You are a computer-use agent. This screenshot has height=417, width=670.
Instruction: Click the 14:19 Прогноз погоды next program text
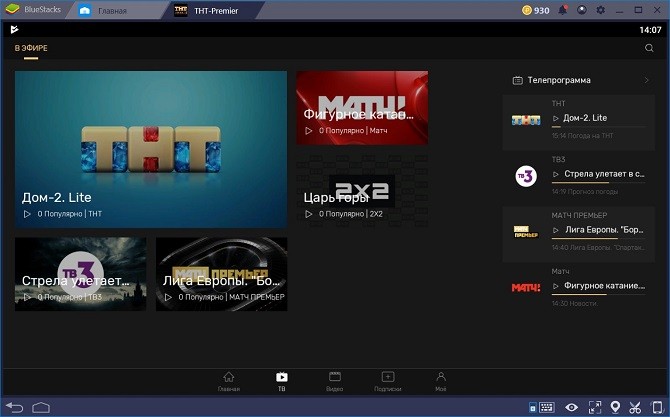[x=585, y=192]
